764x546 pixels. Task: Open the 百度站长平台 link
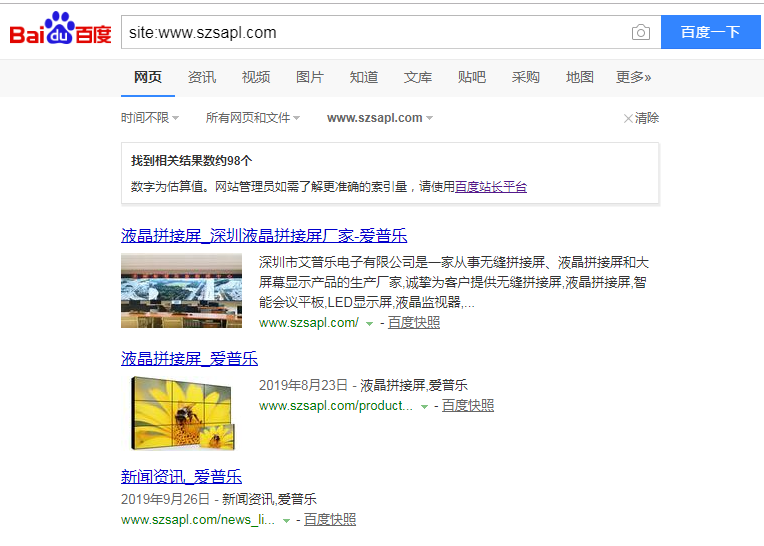pos(491,187)
